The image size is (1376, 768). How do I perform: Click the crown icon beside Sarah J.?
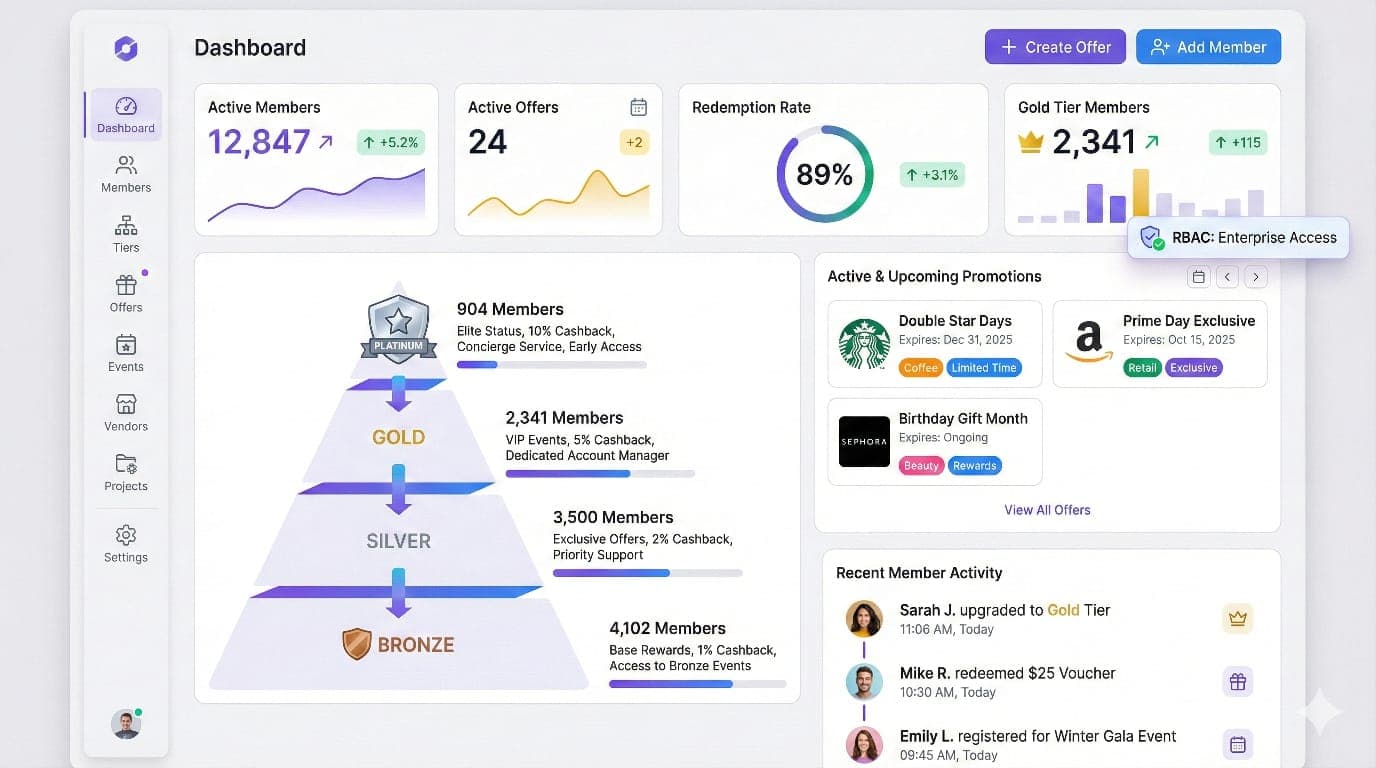1237,618
